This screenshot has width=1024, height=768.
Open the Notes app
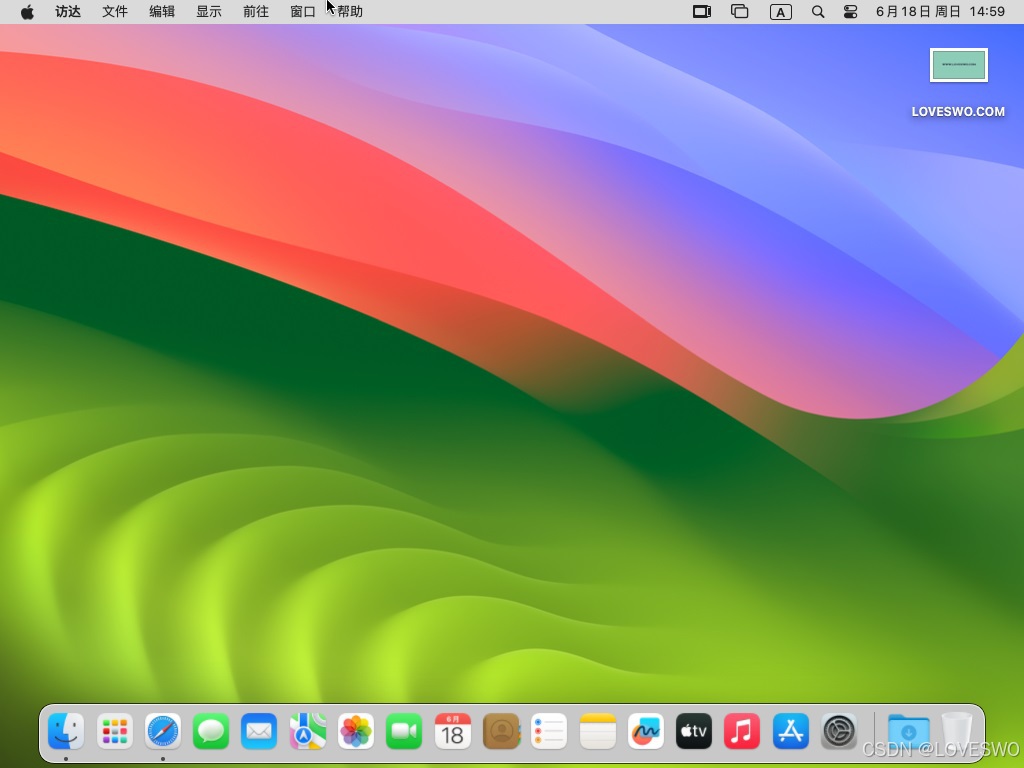click(598, 731)
